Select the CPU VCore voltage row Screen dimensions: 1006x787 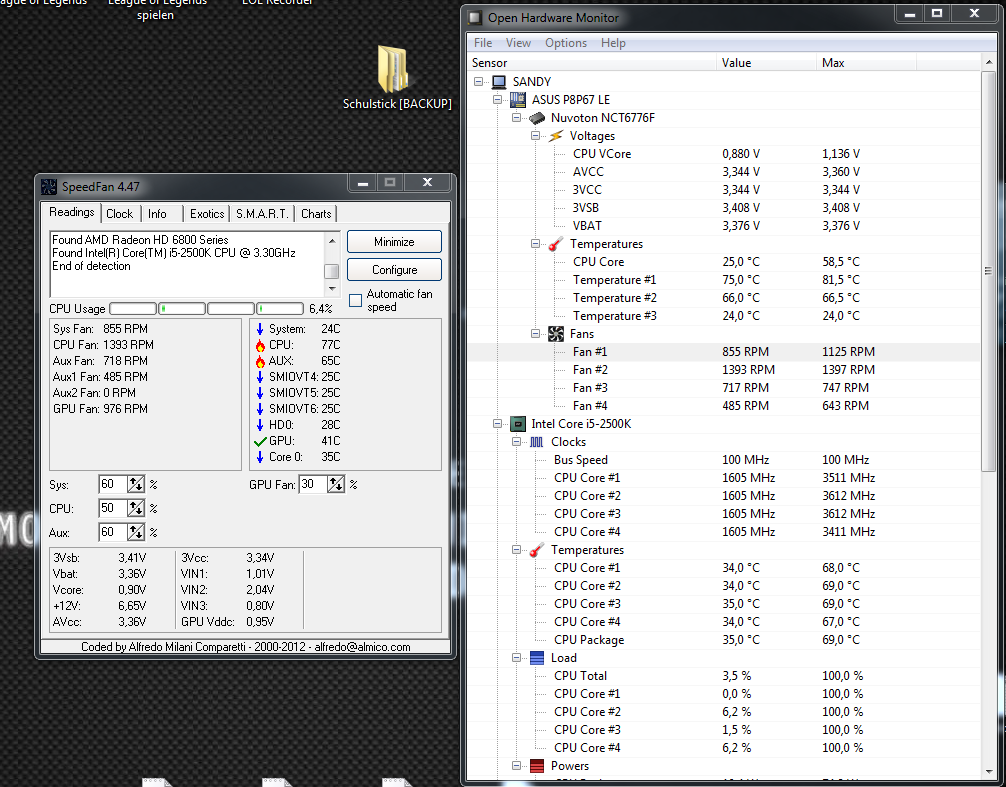(724, 154)
